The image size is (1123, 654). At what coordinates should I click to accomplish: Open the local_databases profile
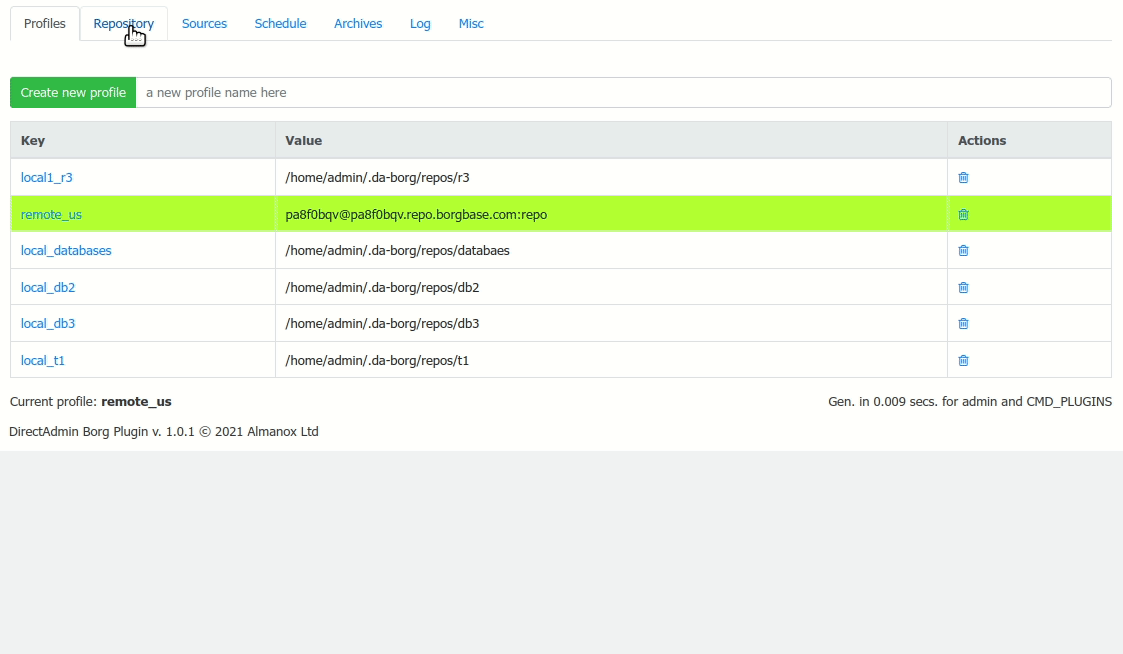[x=66, y=250]
